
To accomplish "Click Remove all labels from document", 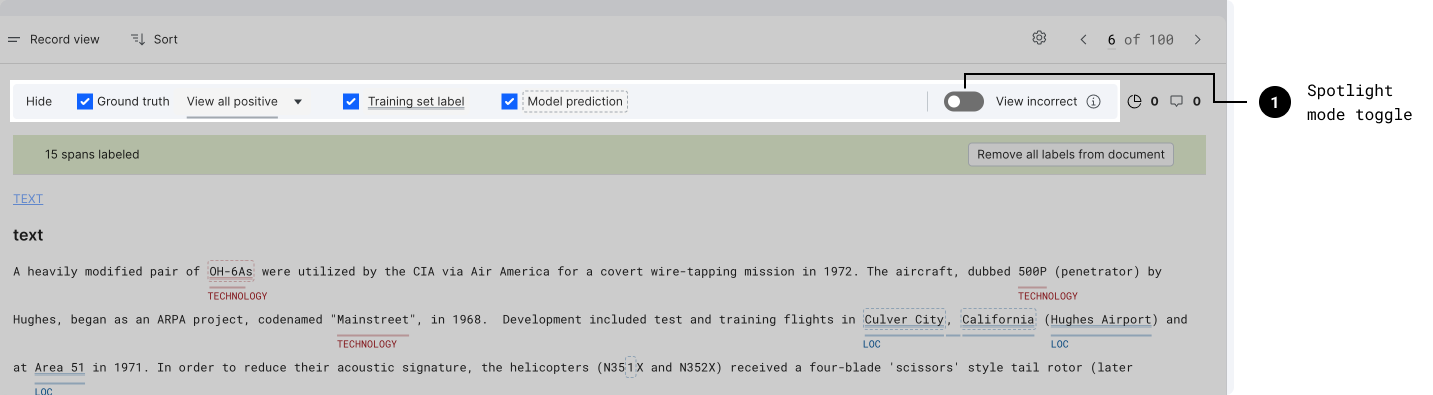I will pyautogui.click(x=1071, y=154).
